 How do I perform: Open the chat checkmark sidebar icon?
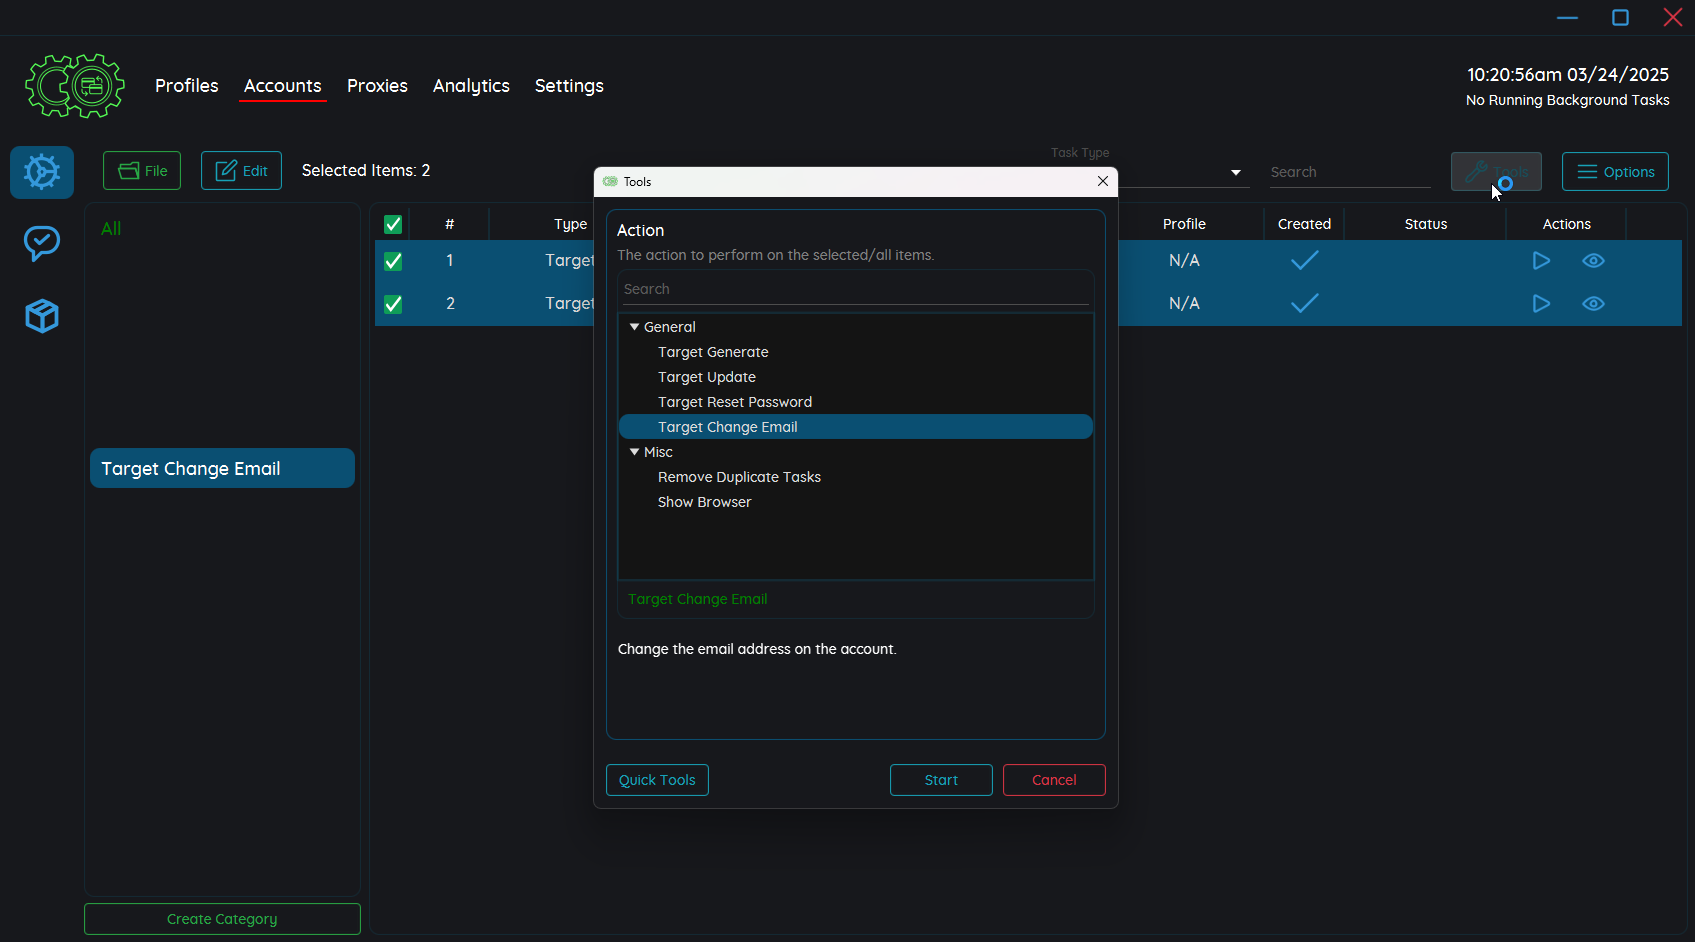pyautogui.click(x=42, y=243)
